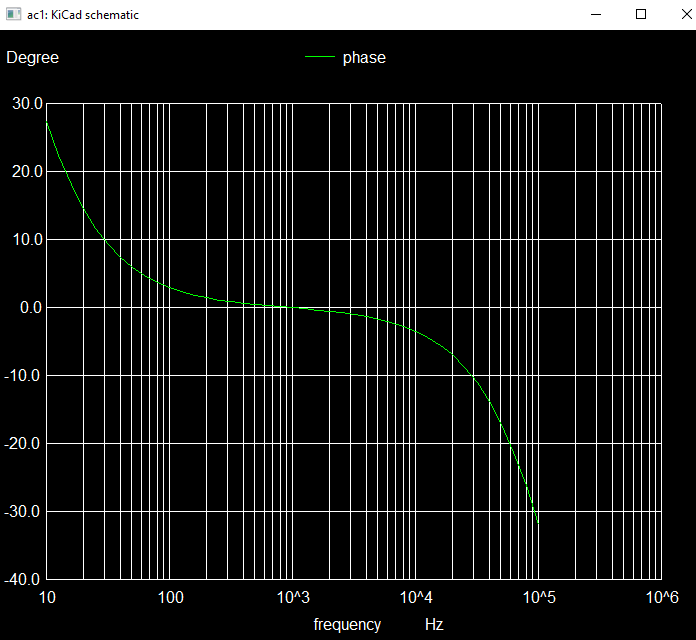Click the 20.0 y-axis value

click(27, 171)
